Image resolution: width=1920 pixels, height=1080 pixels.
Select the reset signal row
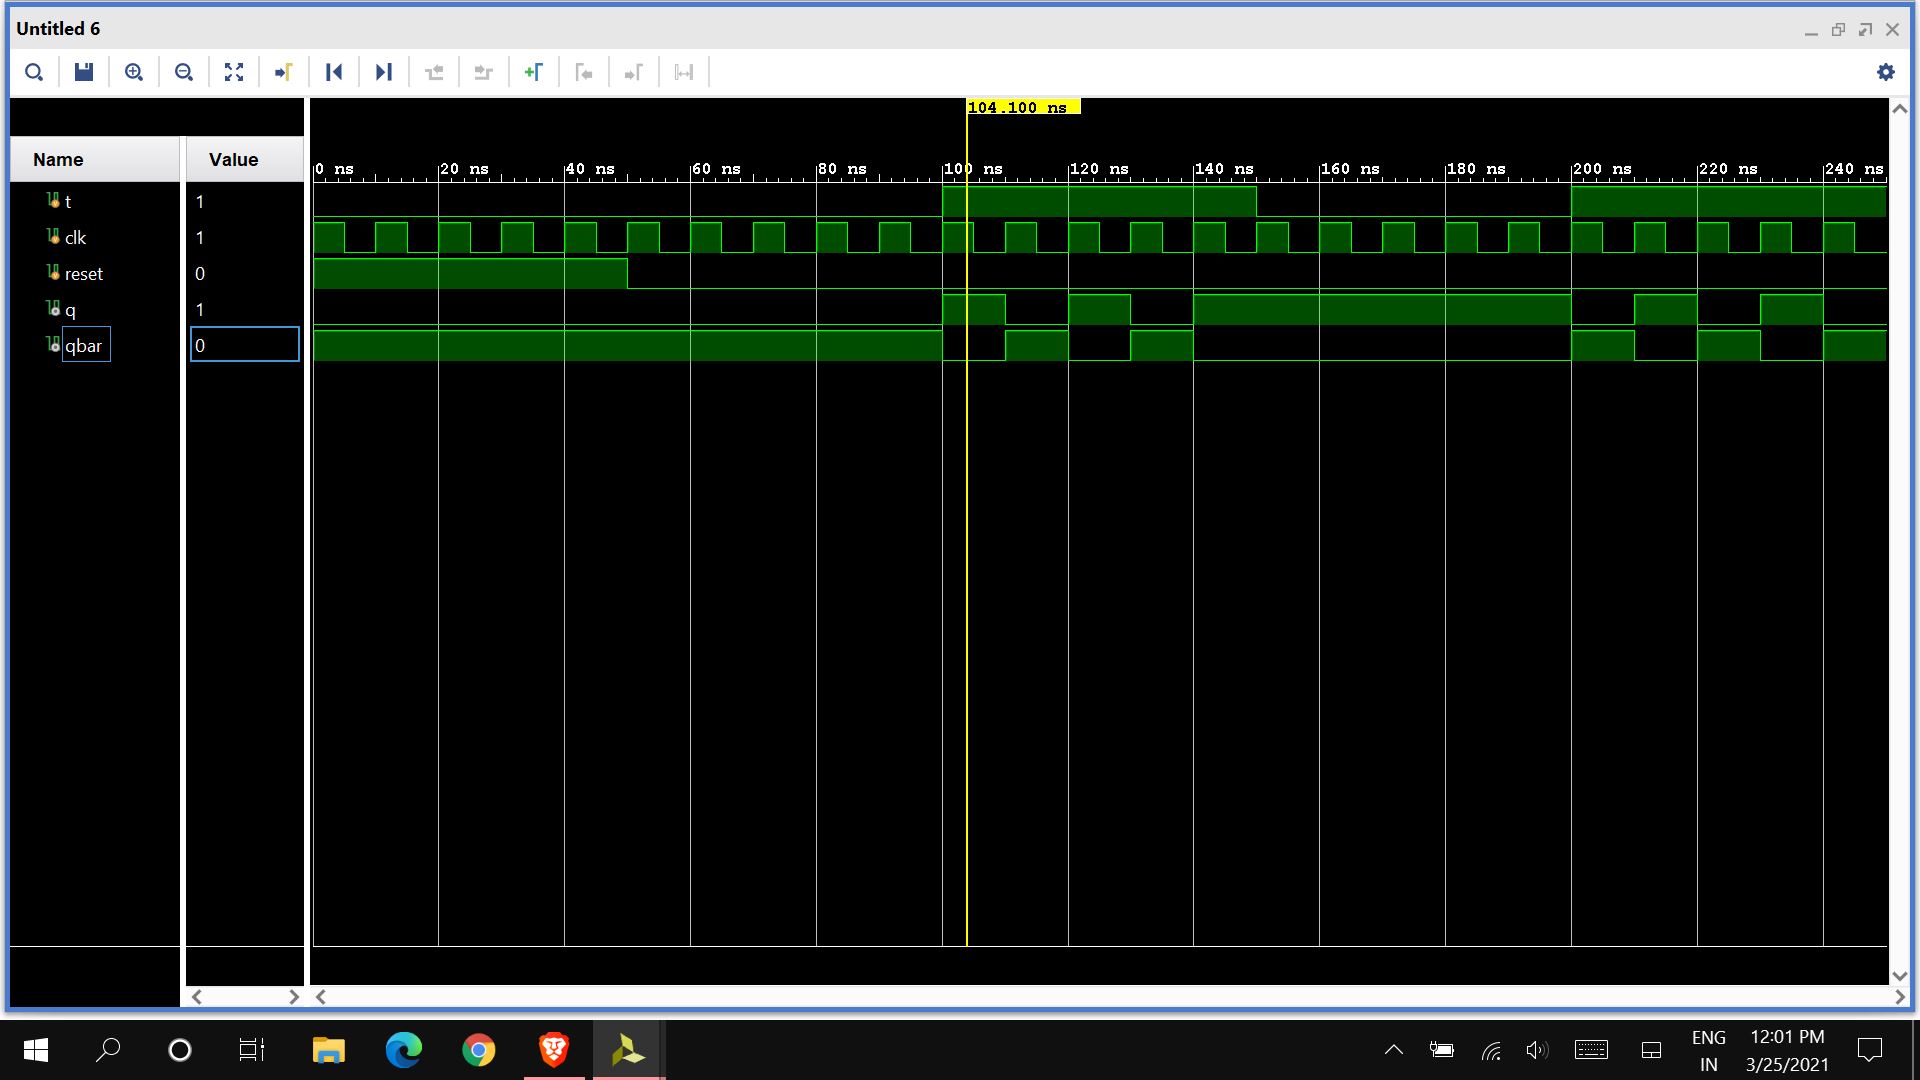click(x=83, y=274)
